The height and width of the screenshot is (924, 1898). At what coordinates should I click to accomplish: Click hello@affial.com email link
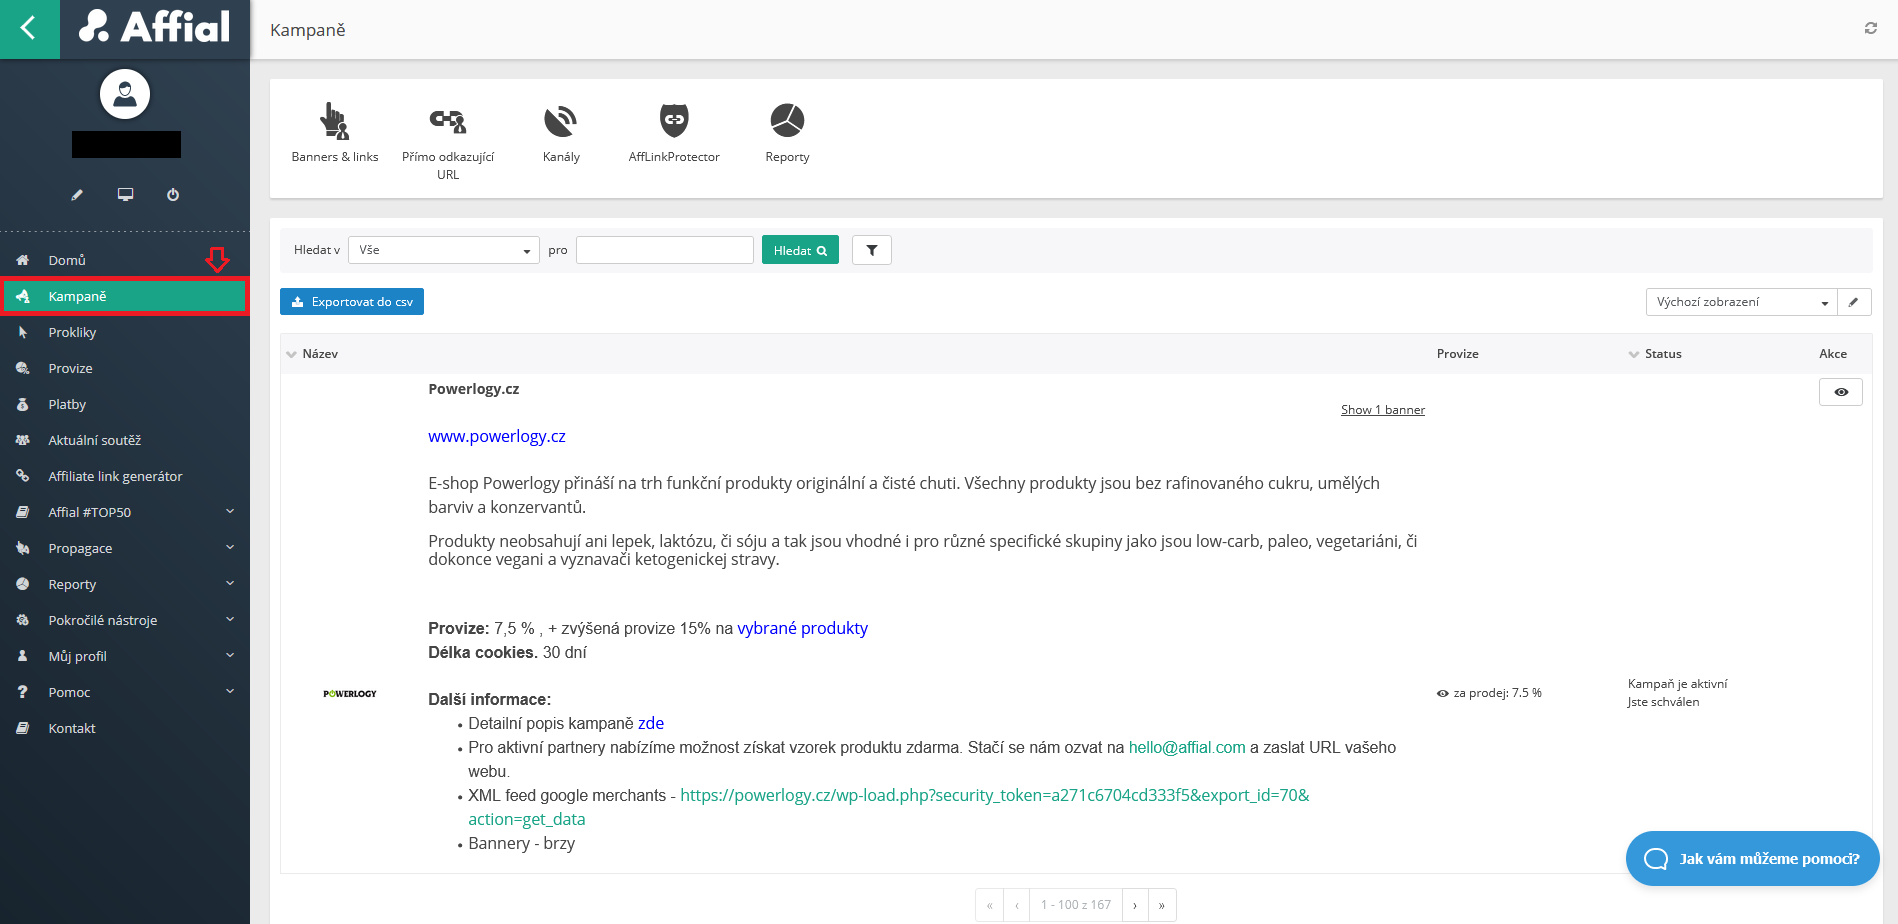tap(1187, 747)
